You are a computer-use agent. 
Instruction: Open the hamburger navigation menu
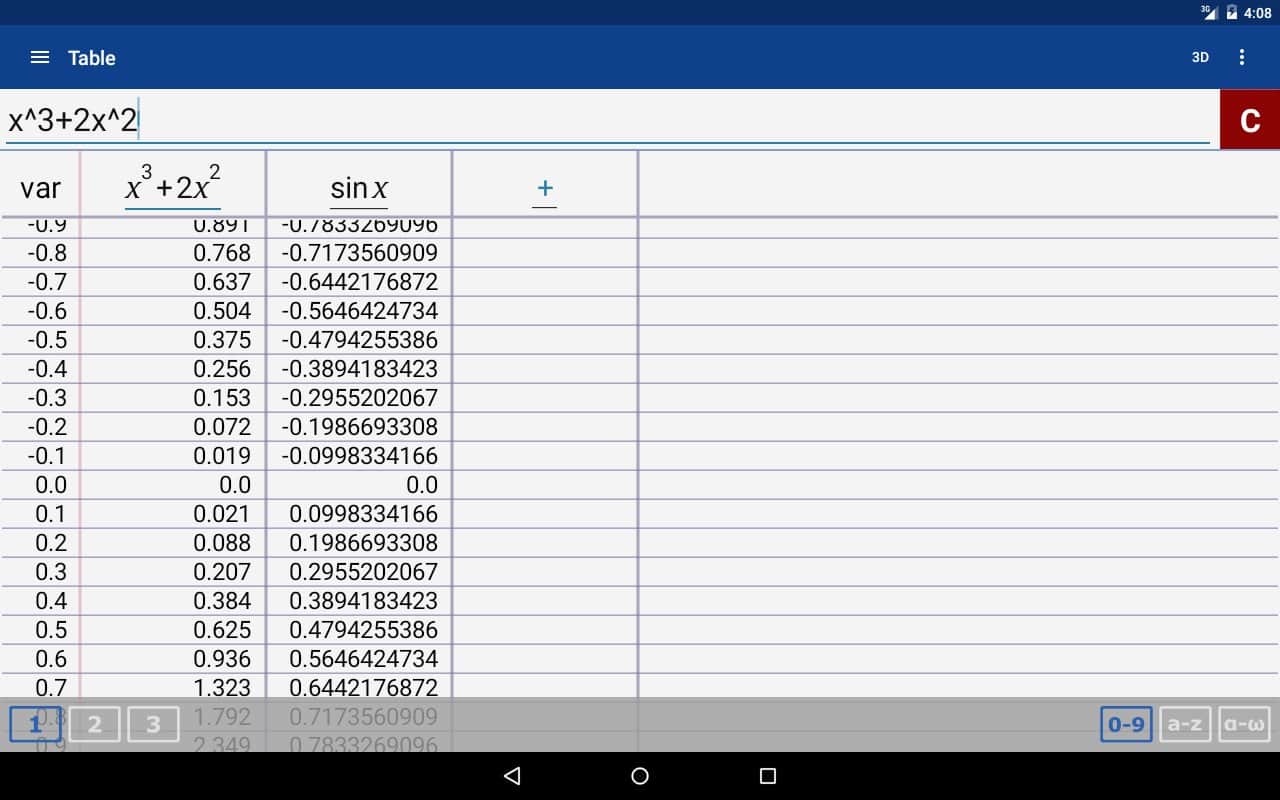40,58
